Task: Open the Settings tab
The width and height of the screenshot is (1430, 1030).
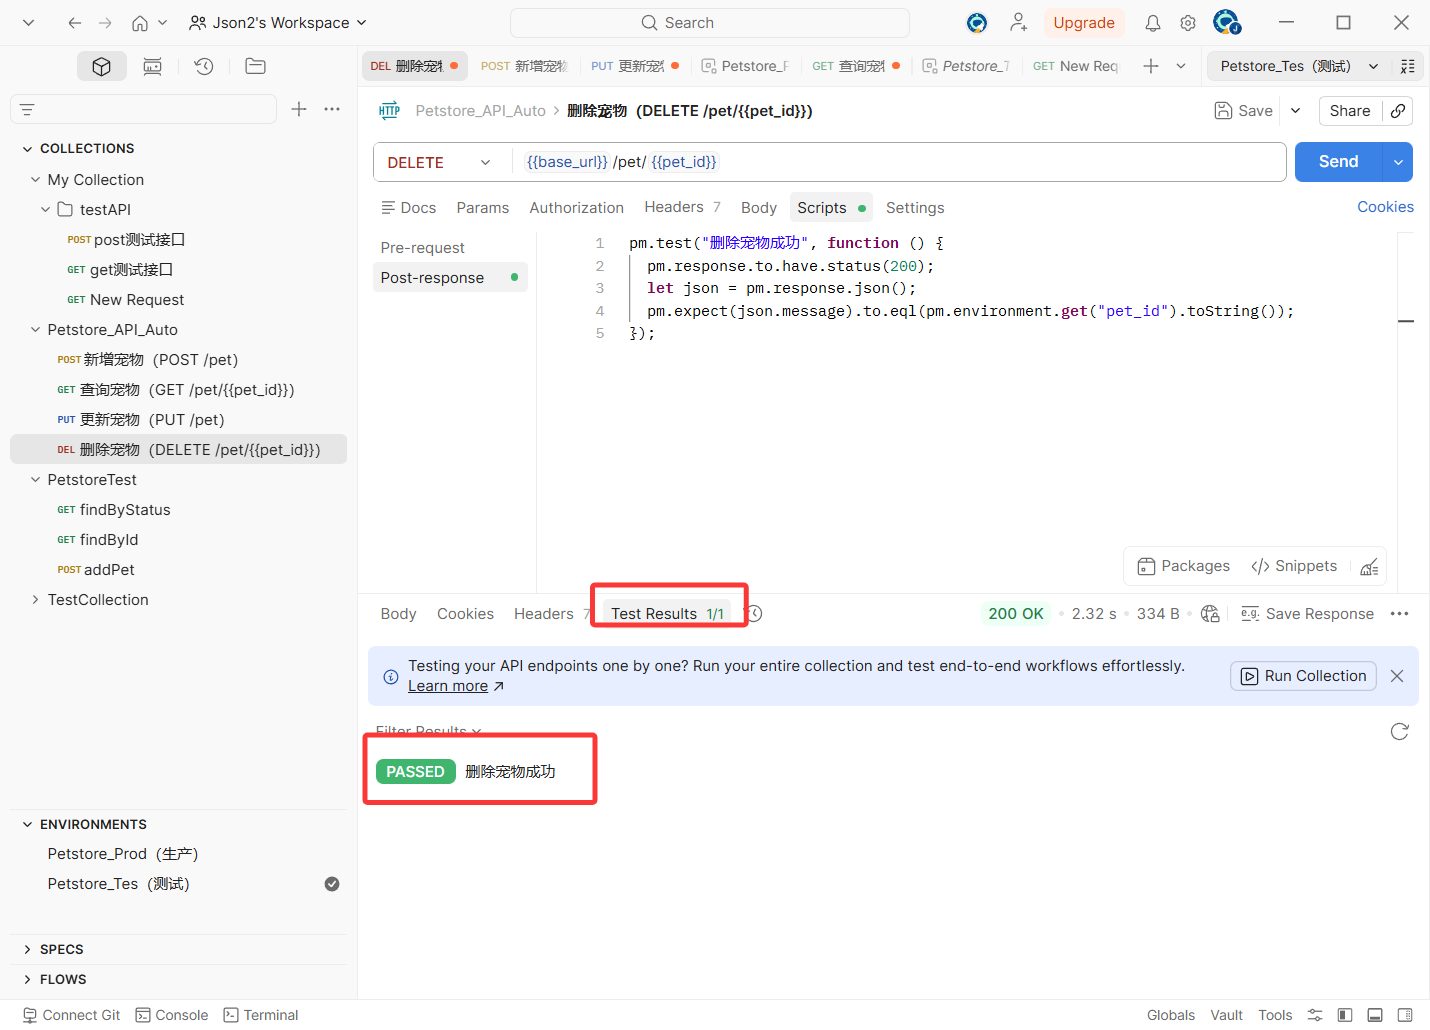Action: [x=915, y=208]
